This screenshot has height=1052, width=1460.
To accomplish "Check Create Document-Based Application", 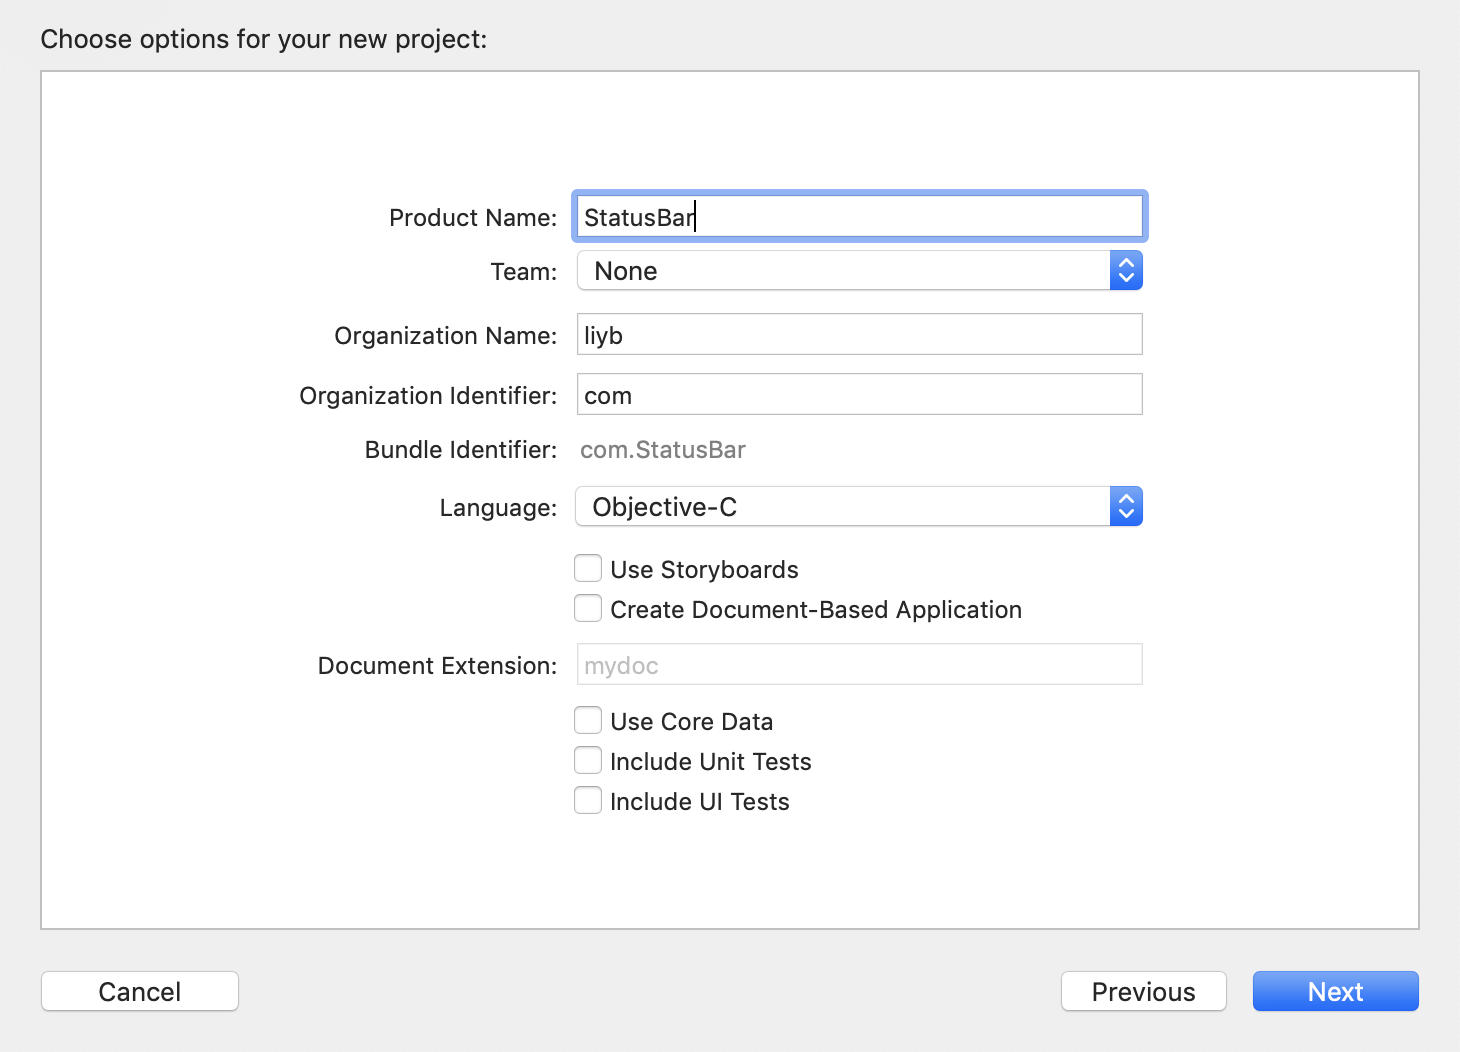I will 588,609.
